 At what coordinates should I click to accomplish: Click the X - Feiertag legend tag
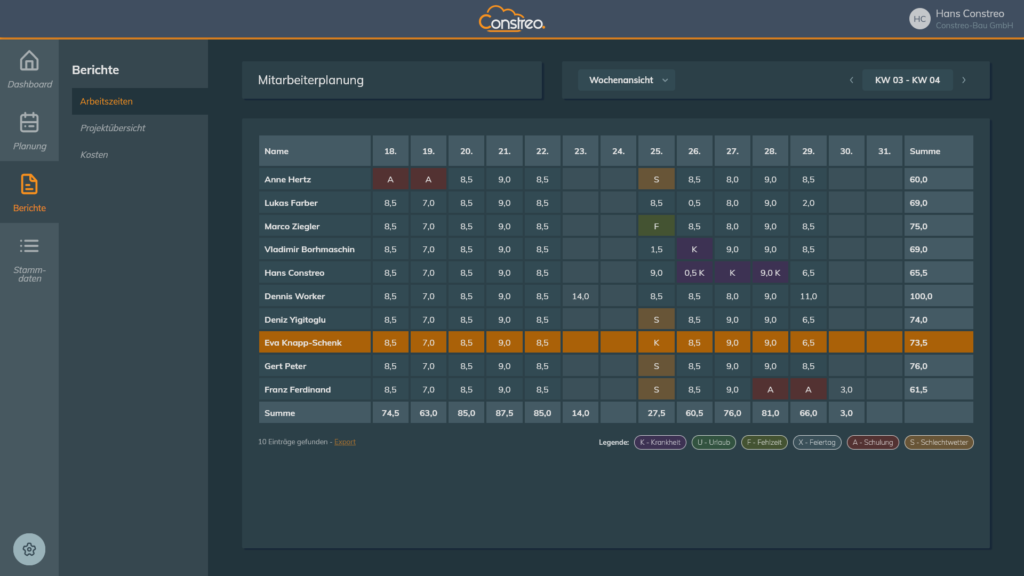tap(817, 442)
